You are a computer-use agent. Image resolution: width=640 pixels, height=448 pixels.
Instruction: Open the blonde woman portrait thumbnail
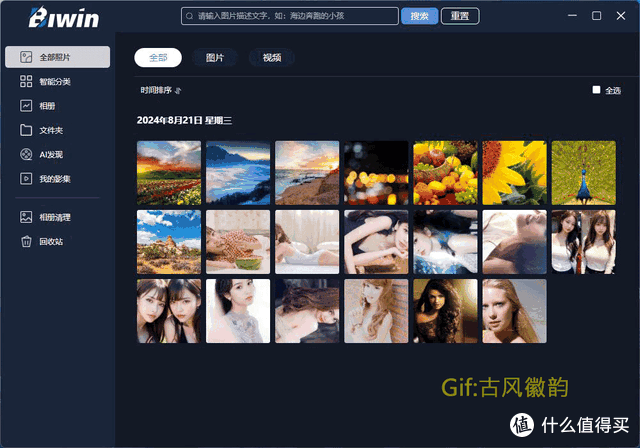(514, 311)
